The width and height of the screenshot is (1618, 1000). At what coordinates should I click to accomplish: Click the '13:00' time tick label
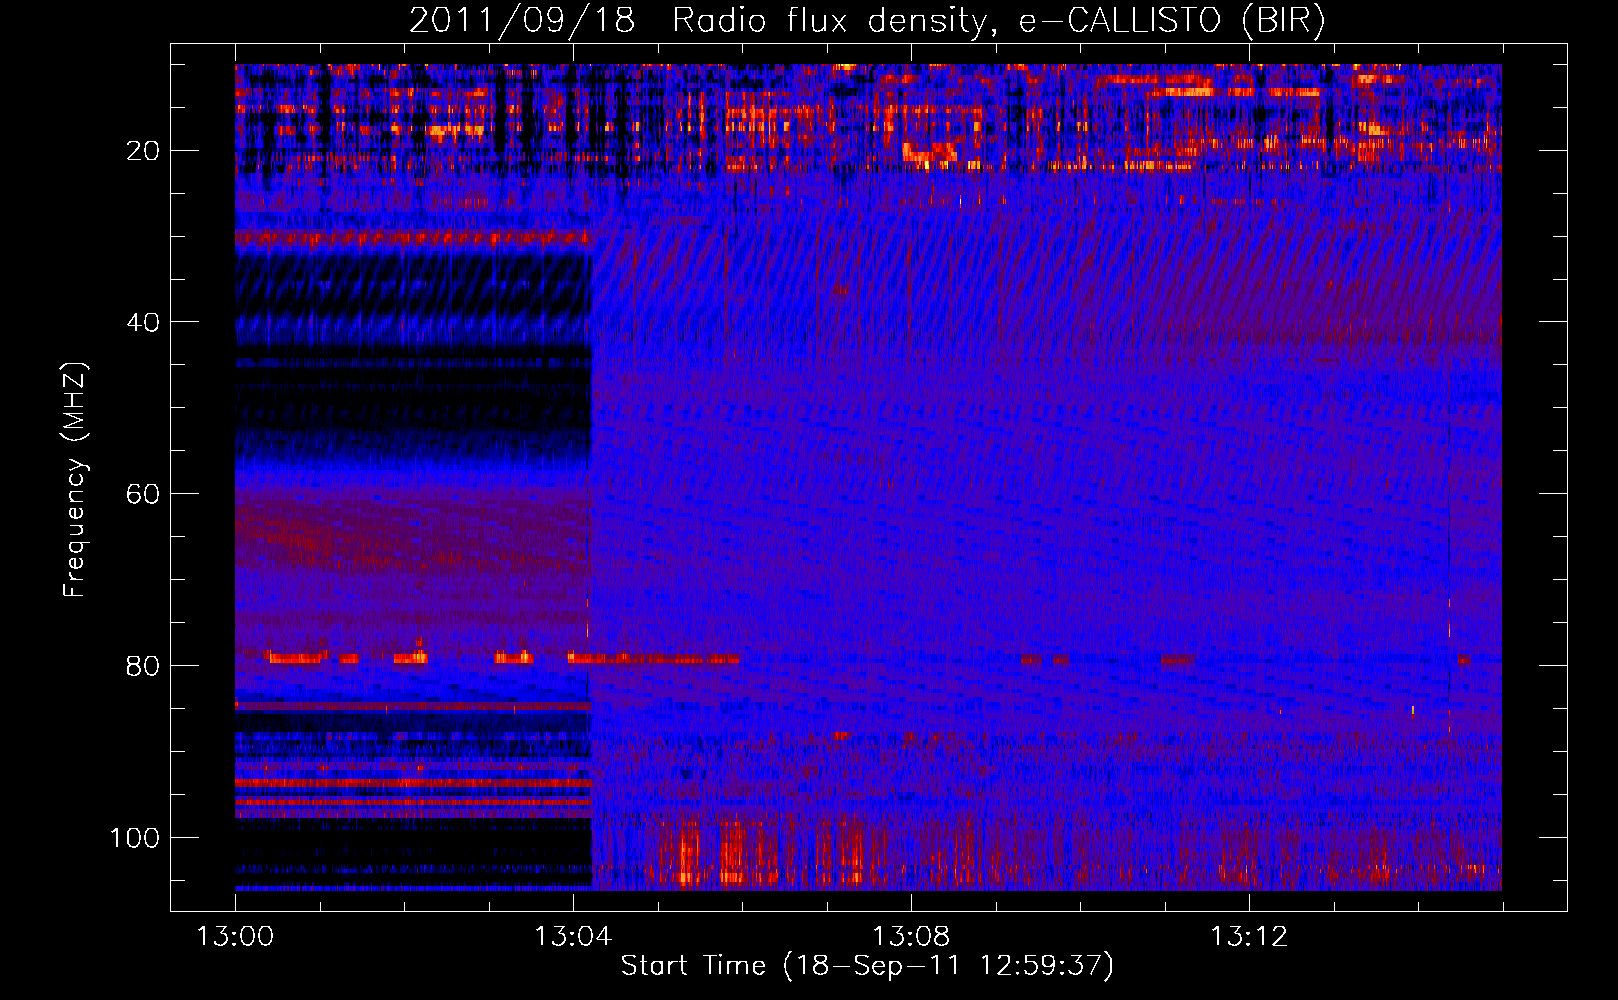[x=235, y=937]
